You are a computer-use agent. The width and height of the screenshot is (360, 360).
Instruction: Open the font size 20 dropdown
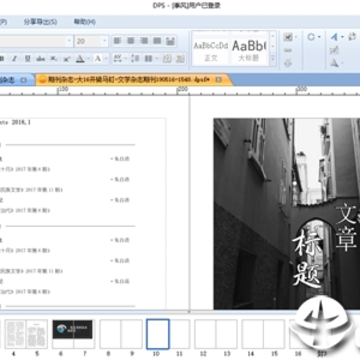pyautogui.click(x=105, y=41)
